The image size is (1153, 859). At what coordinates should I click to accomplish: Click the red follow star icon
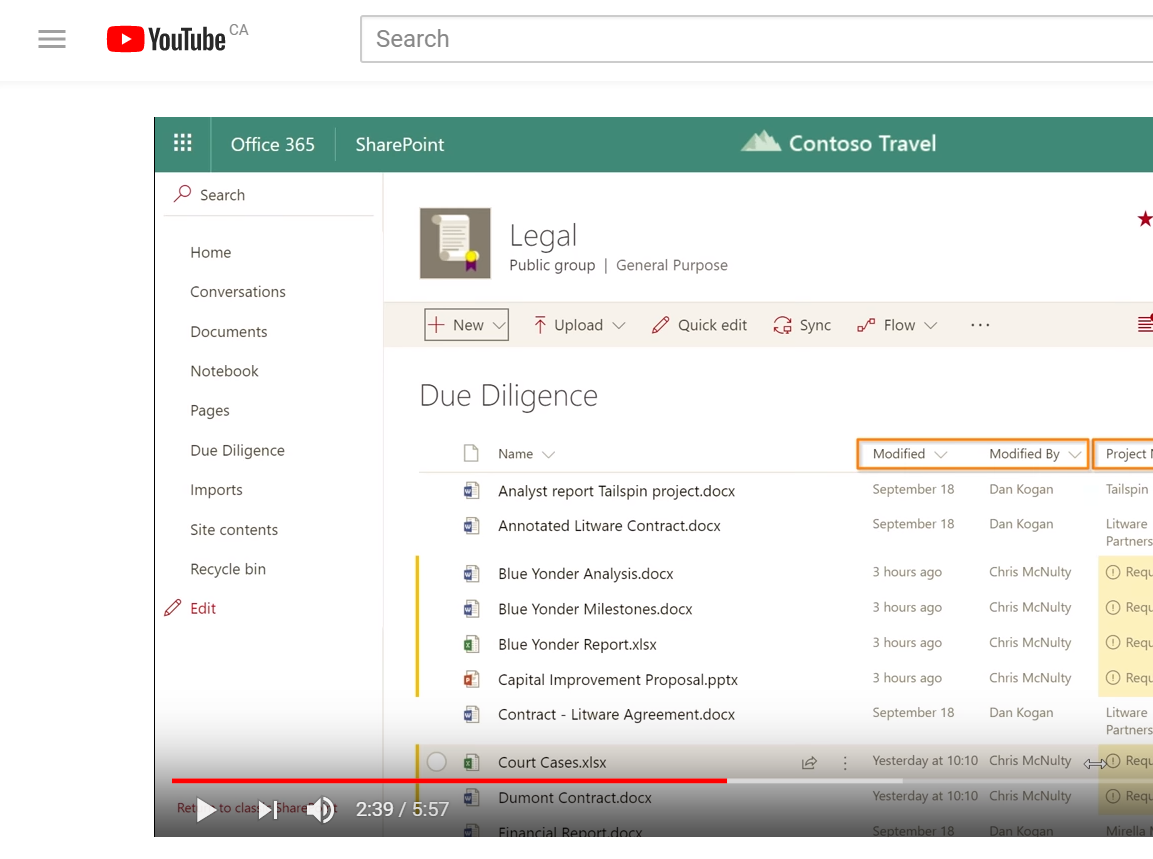[x=1145, y=218]
